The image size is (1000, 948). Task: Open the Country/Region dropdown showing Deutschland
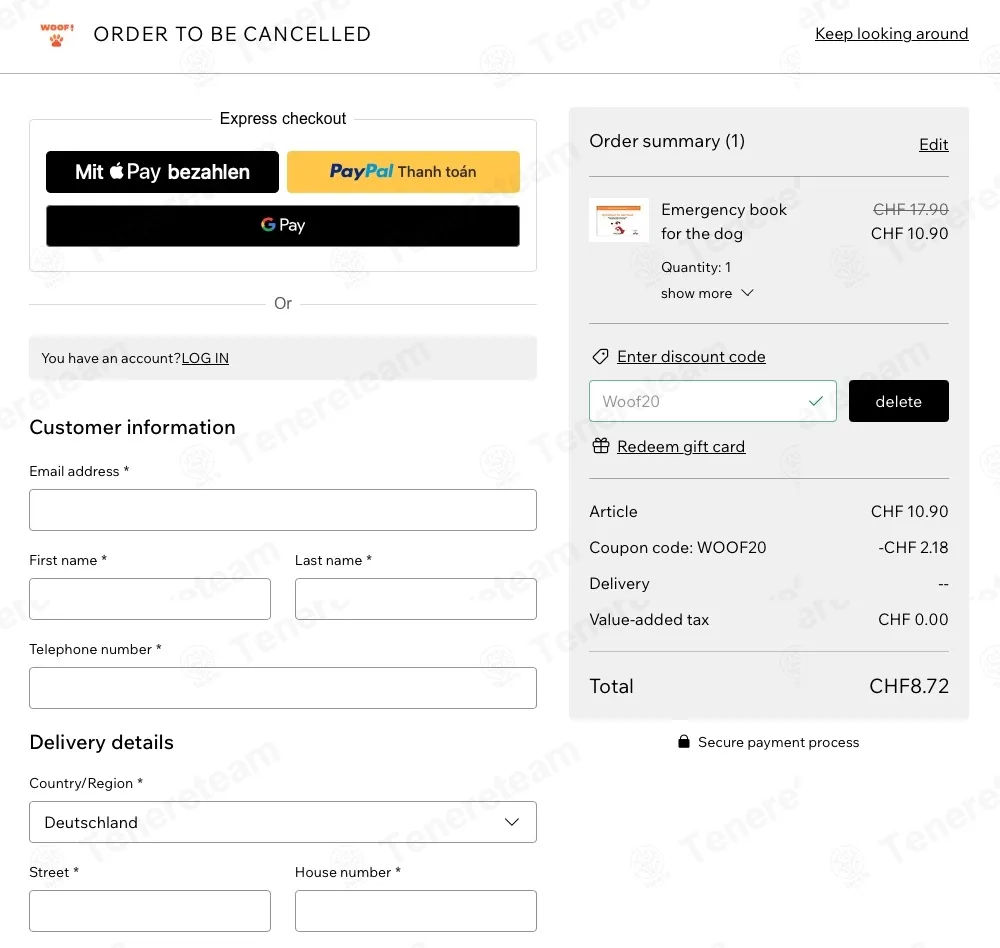(x=283, y=822)
